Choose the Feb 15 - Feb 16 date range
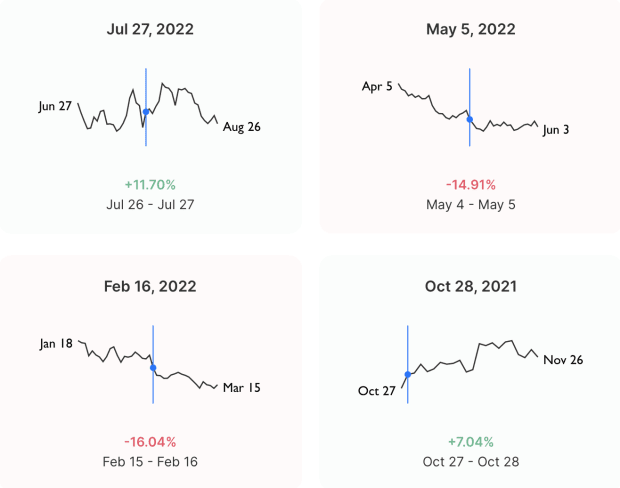Image resolution: width=620 pixels, height=488 pixels. tap(150, 461)
